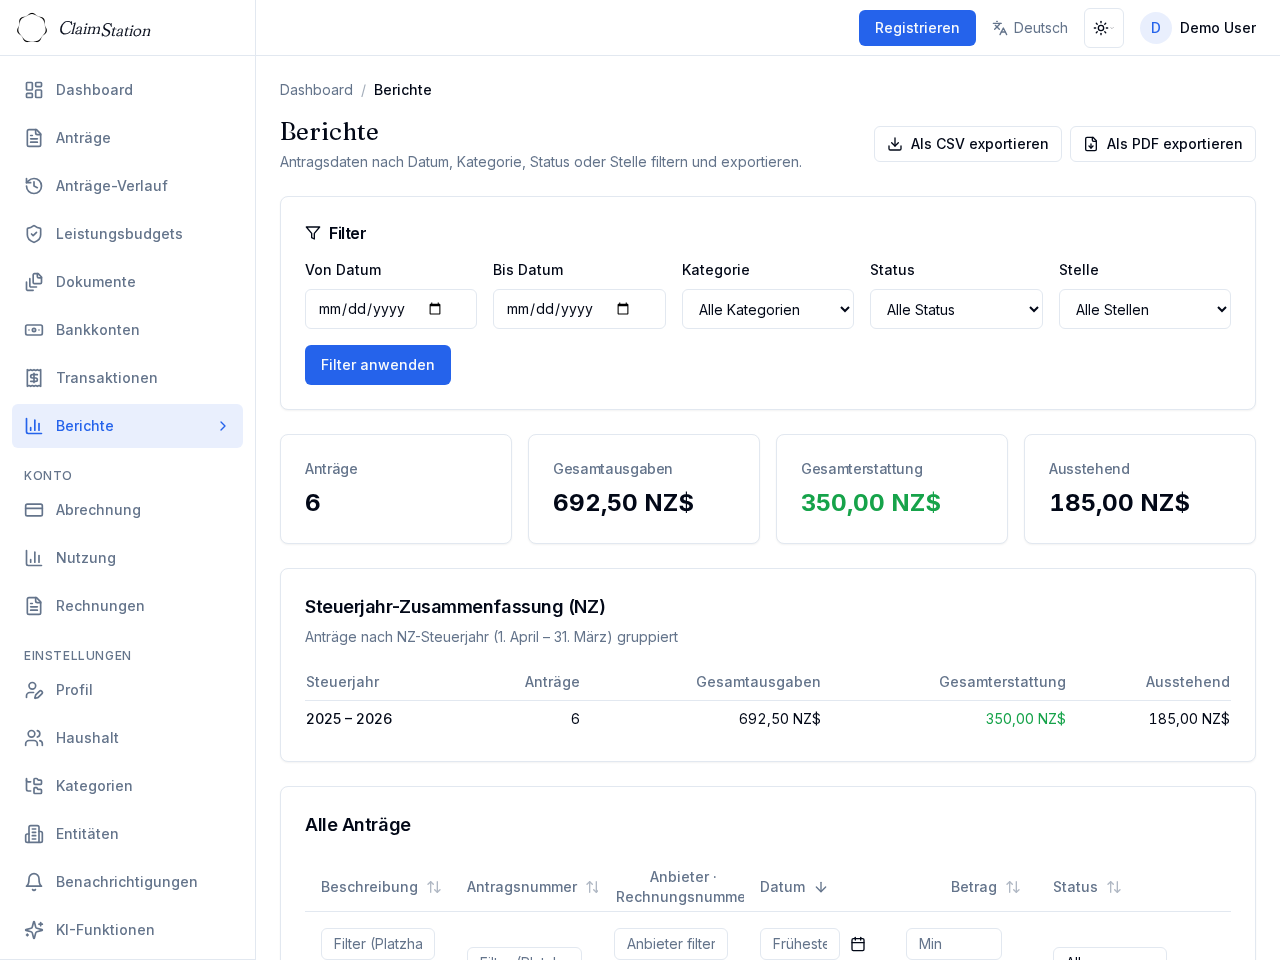Click the ClaimStation logo icon
The image size is (1280, 960).
pos(32,28)
